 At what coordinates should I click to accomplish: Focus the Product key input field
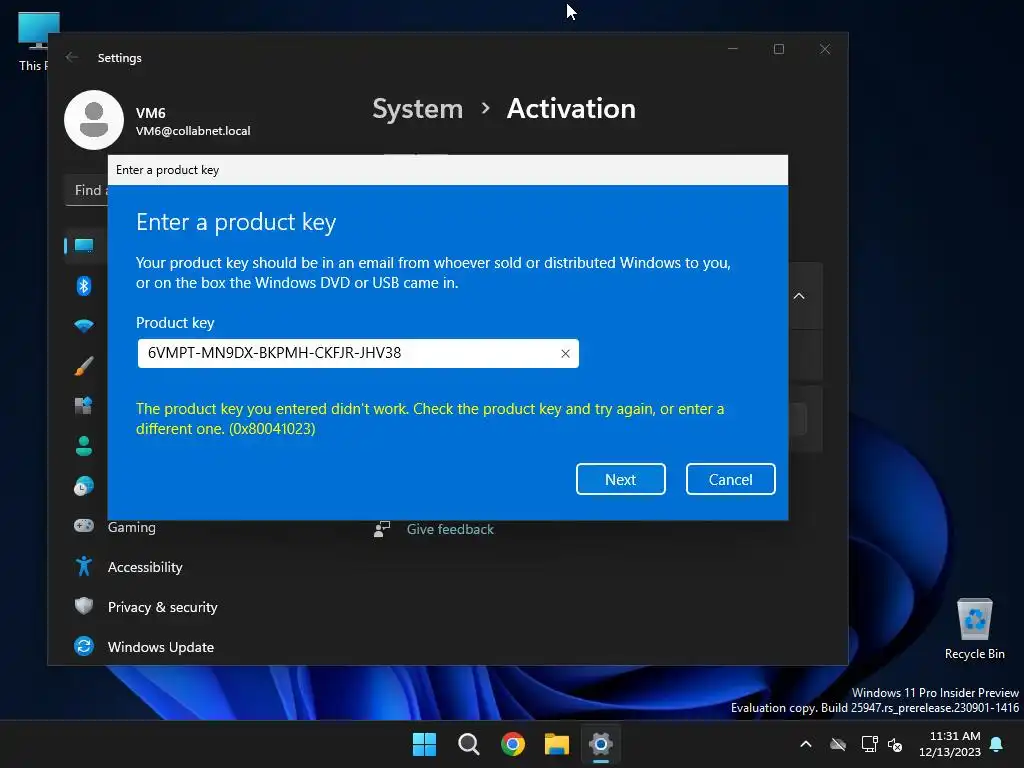[x=358, y=353]
